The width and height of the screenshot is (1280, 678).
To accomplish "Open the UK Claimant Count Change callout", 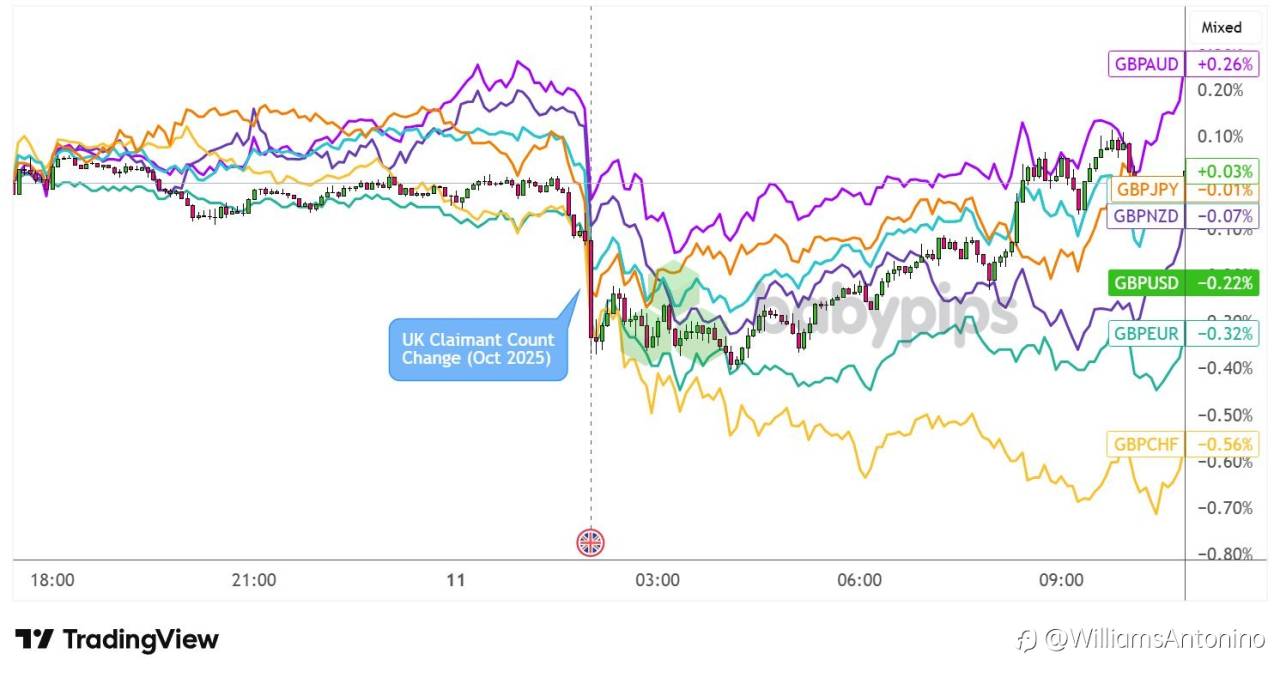I will coord(477,349).
